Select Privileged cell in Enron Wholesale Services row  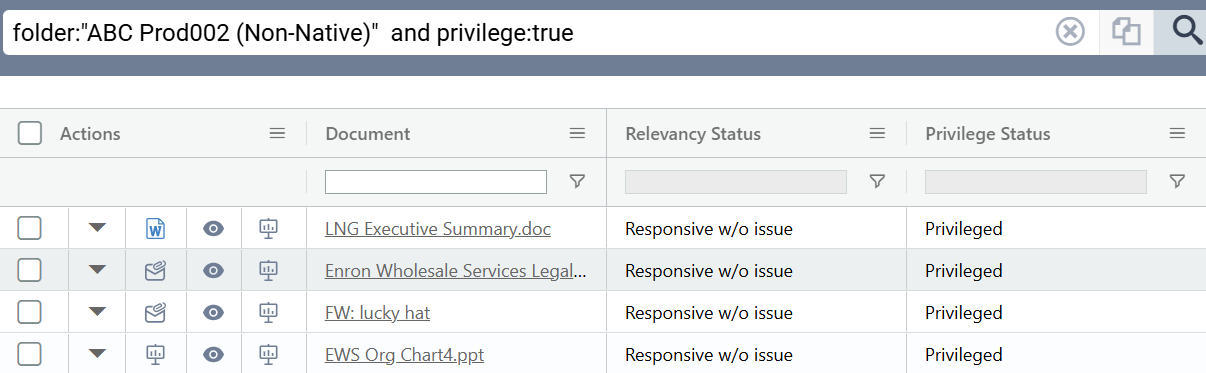[x=1056, y=271]
